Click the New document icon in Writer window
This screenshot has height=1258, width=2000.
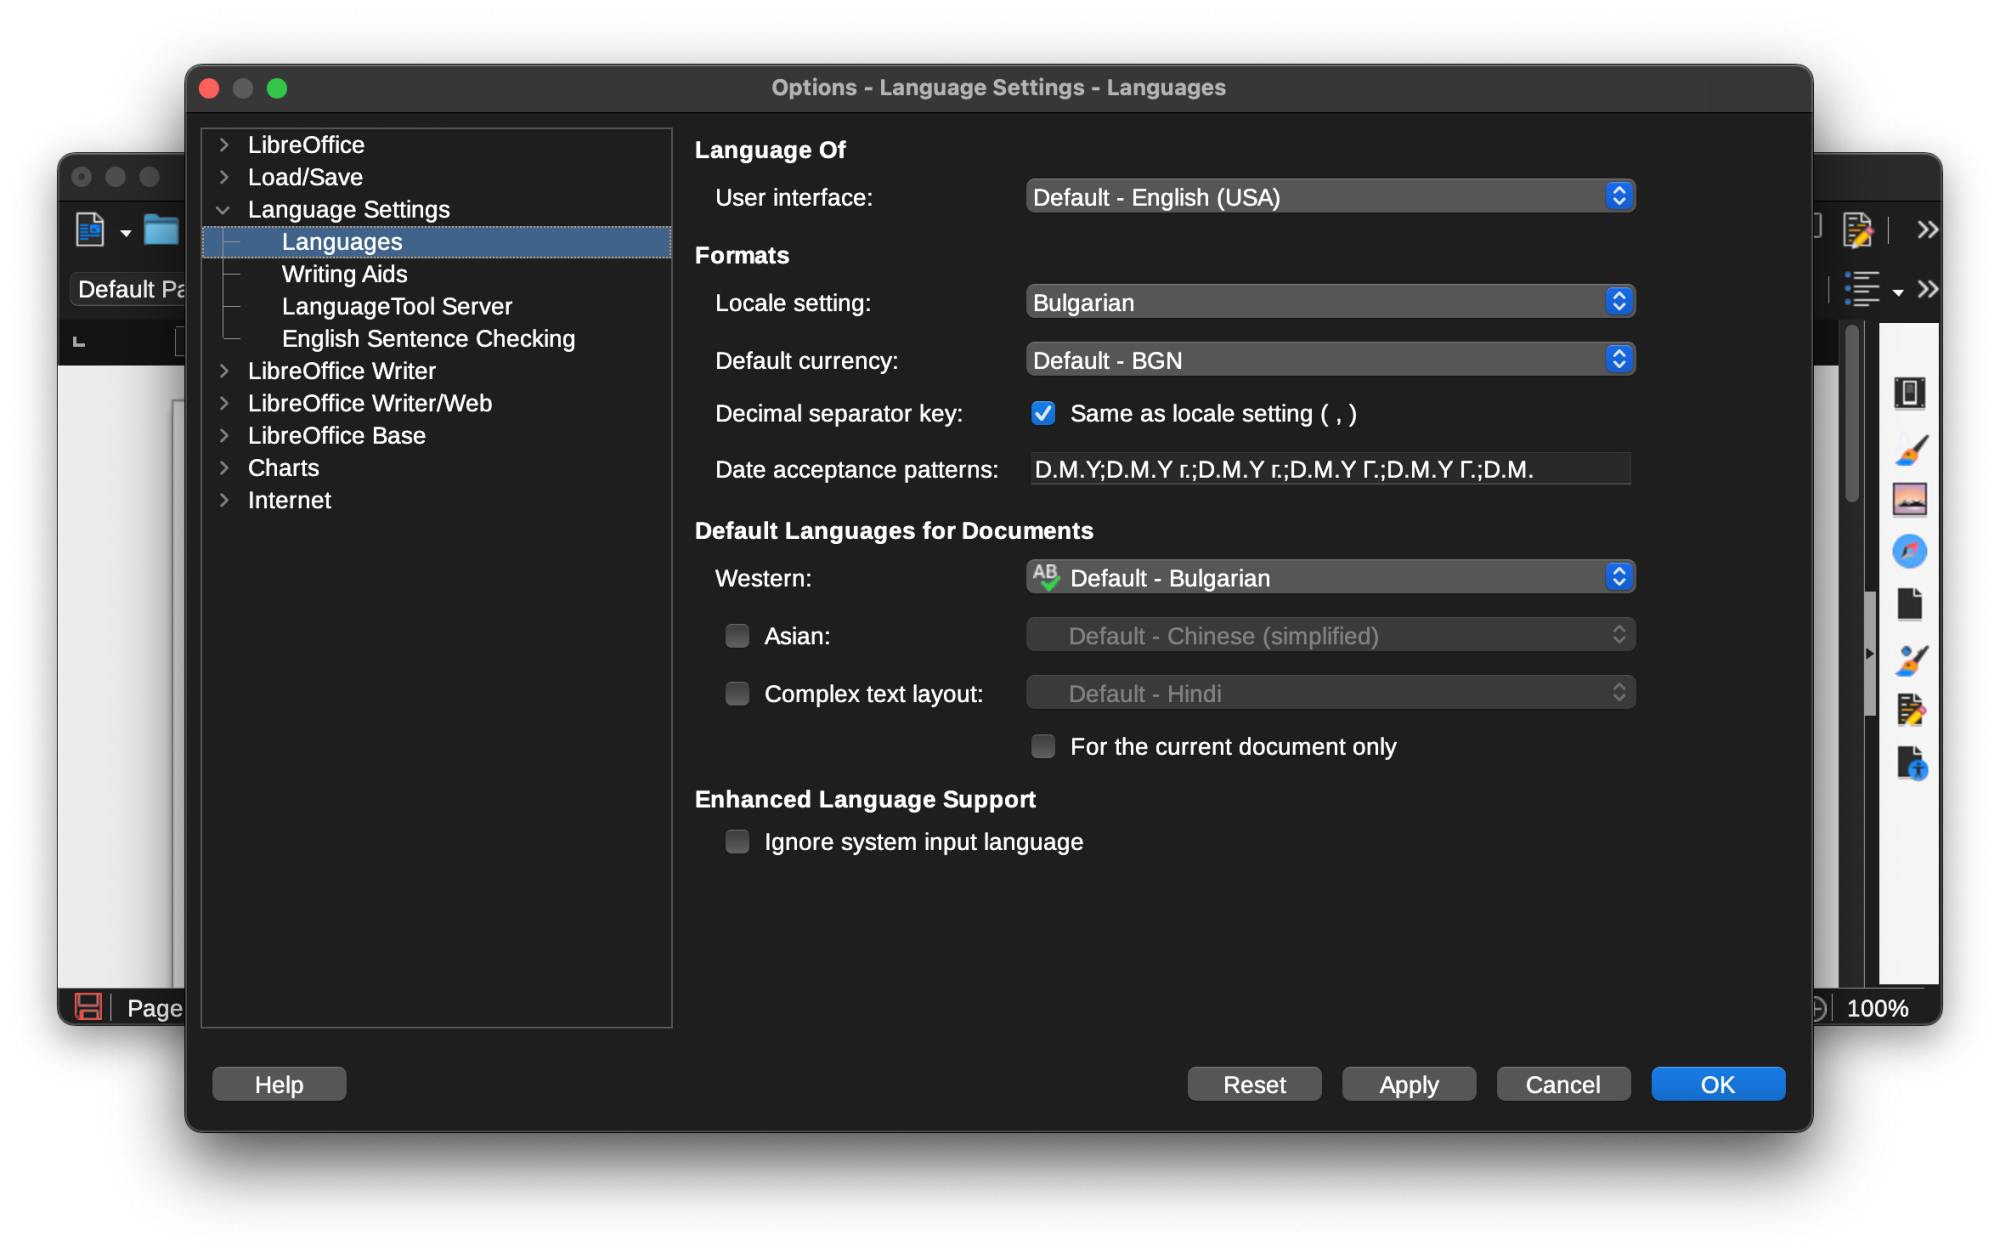[90, 231]
